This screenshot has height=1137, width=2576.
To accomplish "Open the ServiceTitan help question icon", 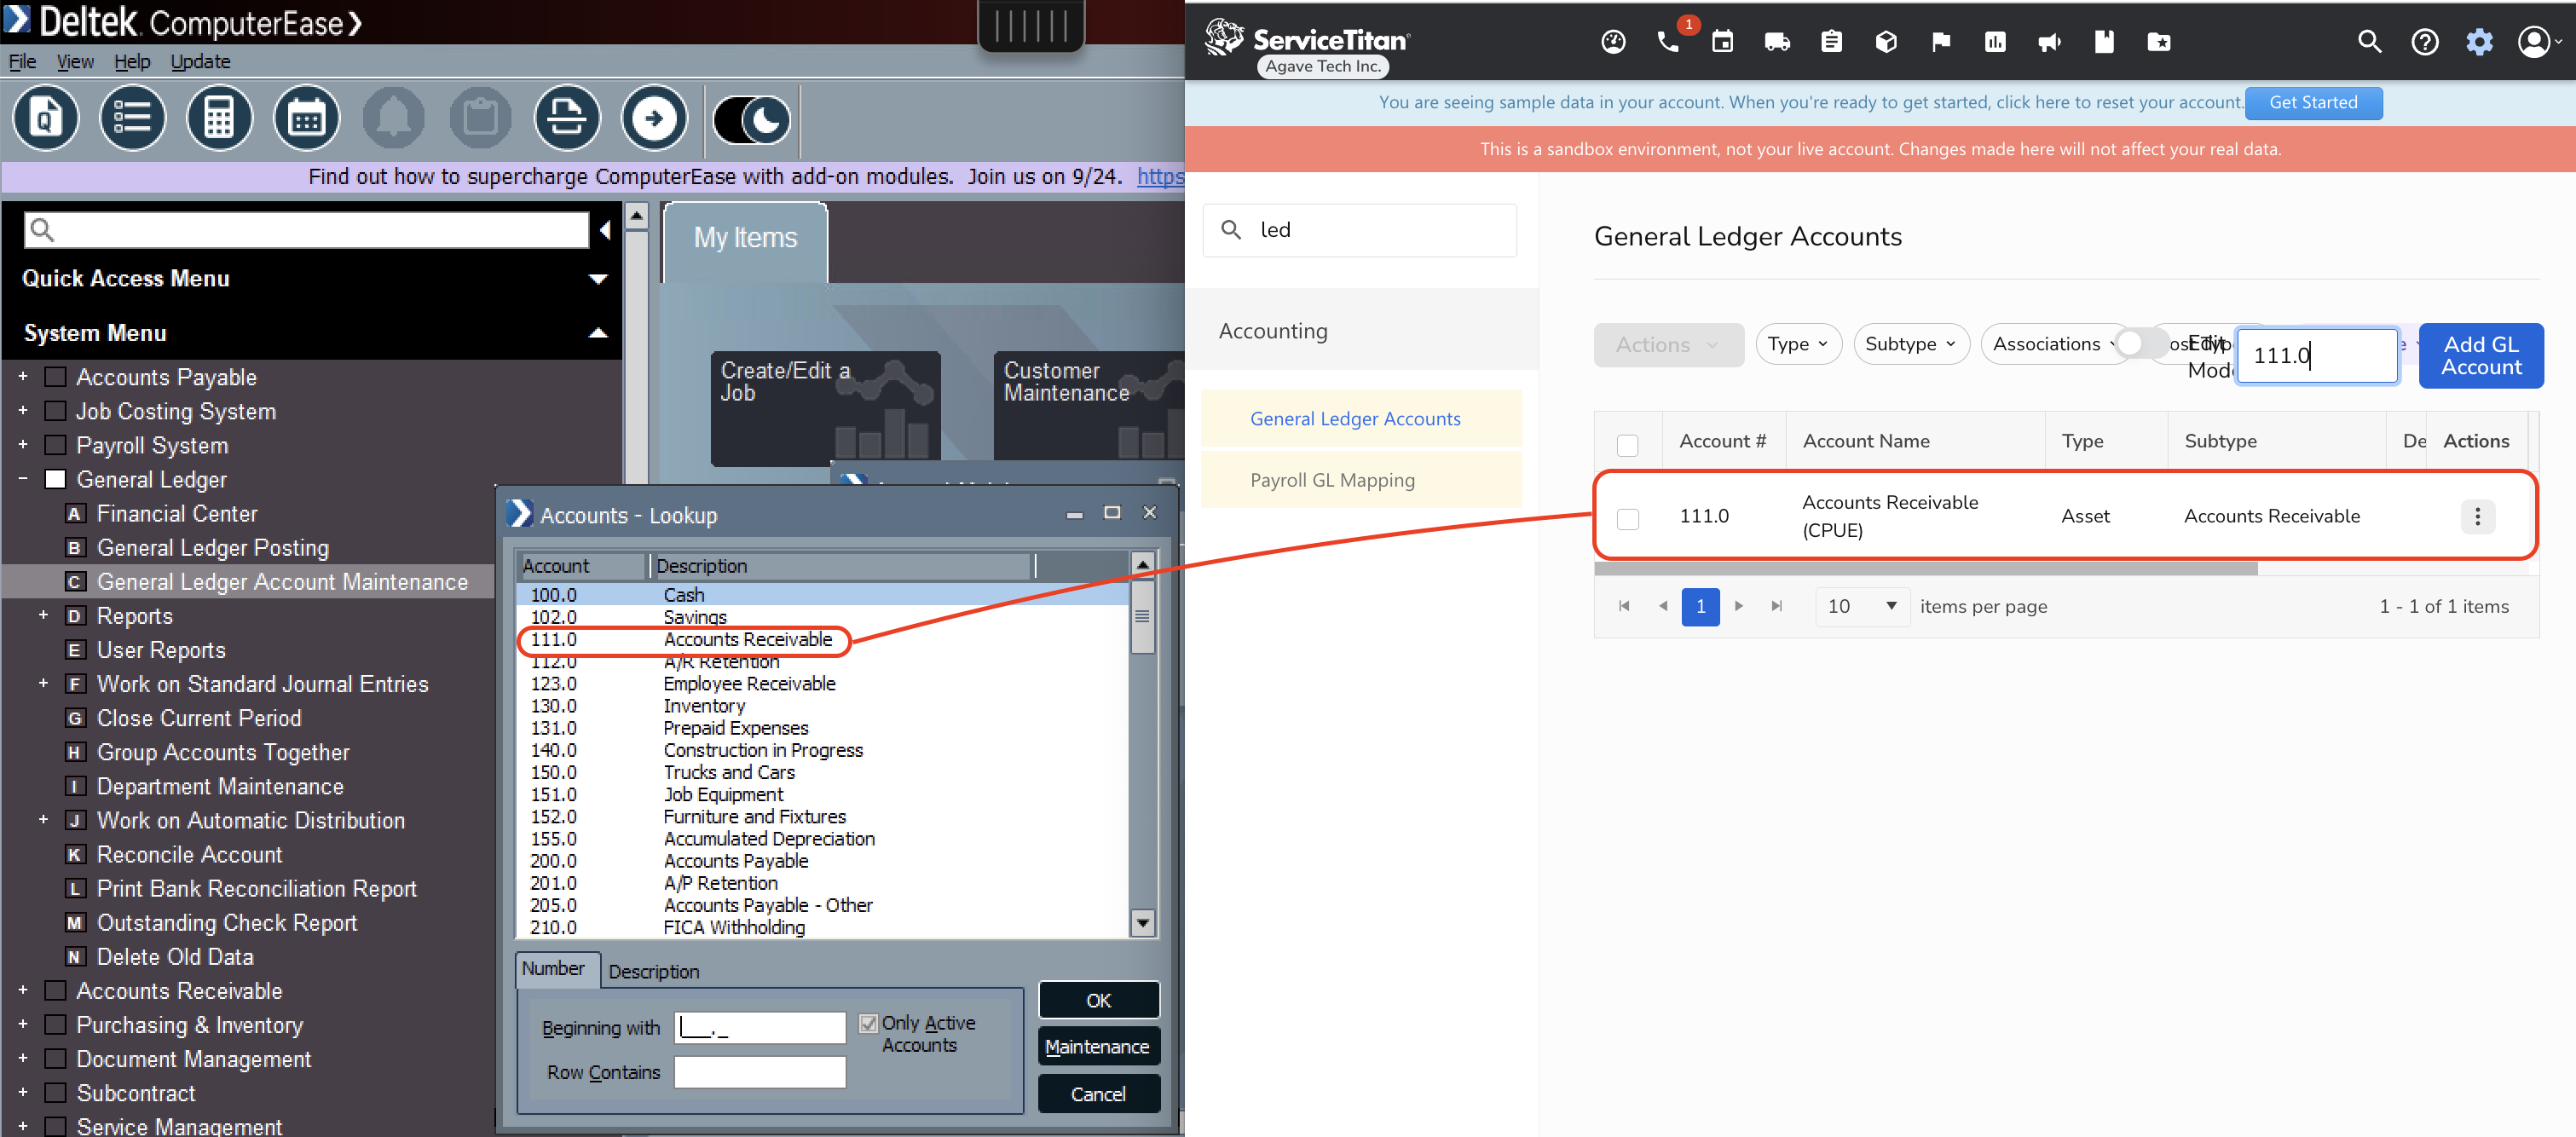I will point(2424,42).
